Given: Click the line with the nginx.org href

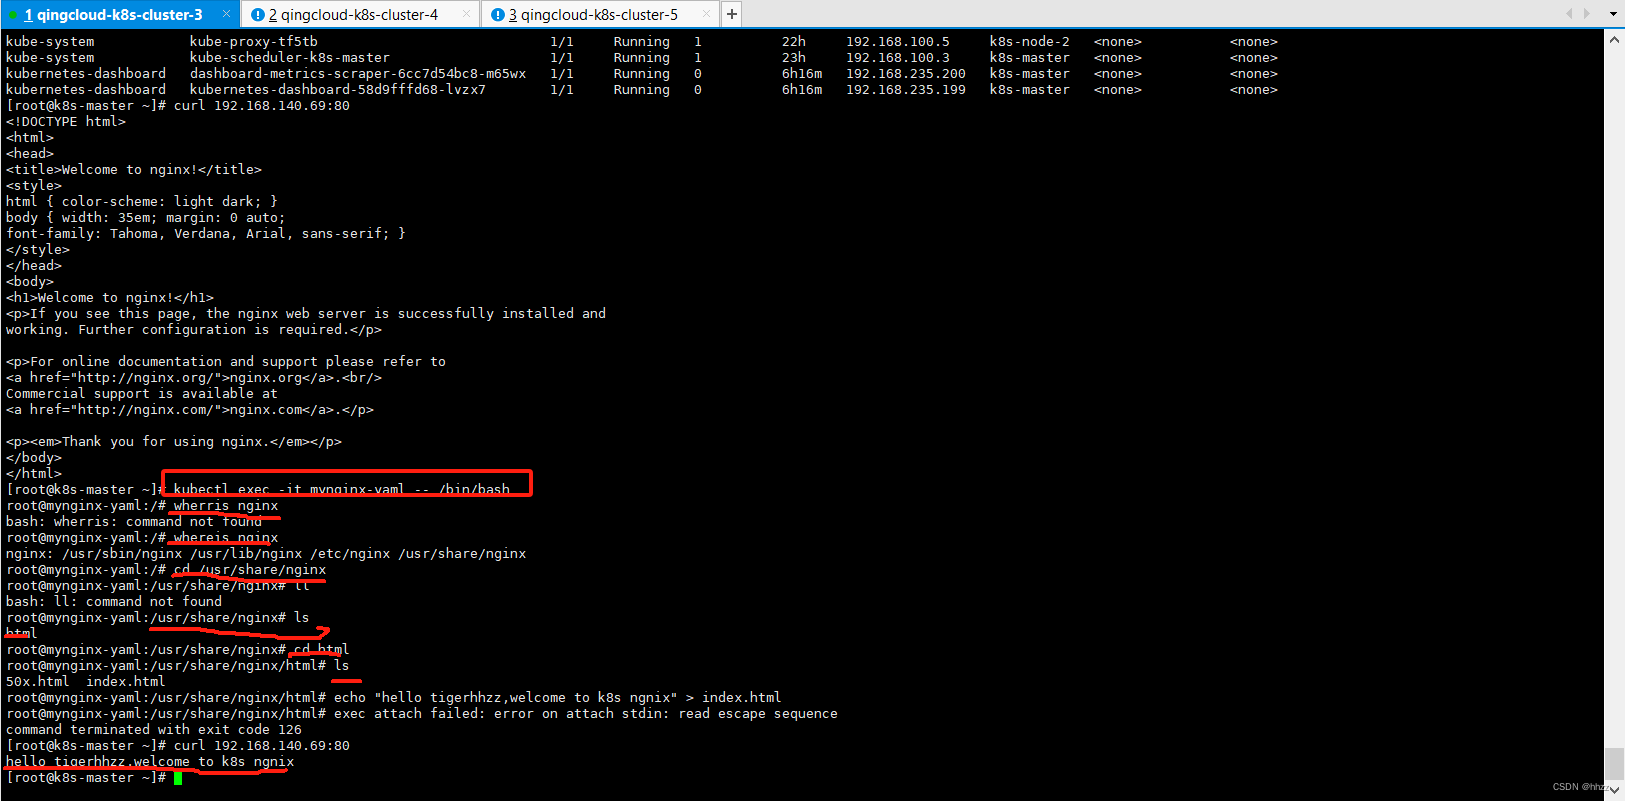Looking at the screenshot, I should coord(194,378).
